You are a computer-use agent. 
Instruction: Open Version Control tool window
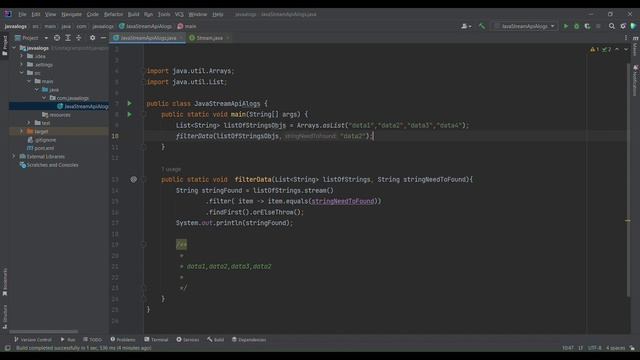(33, 340)
